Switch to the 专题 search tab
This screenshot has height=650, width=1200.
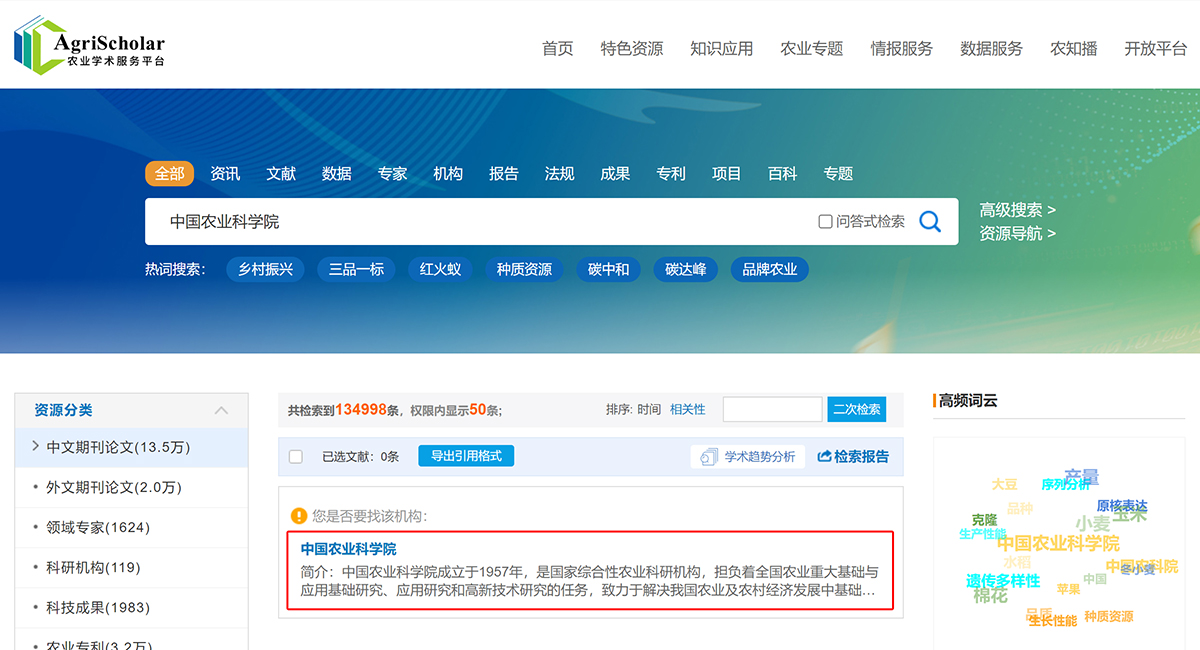pyautogui.click(x=838, y=174)
